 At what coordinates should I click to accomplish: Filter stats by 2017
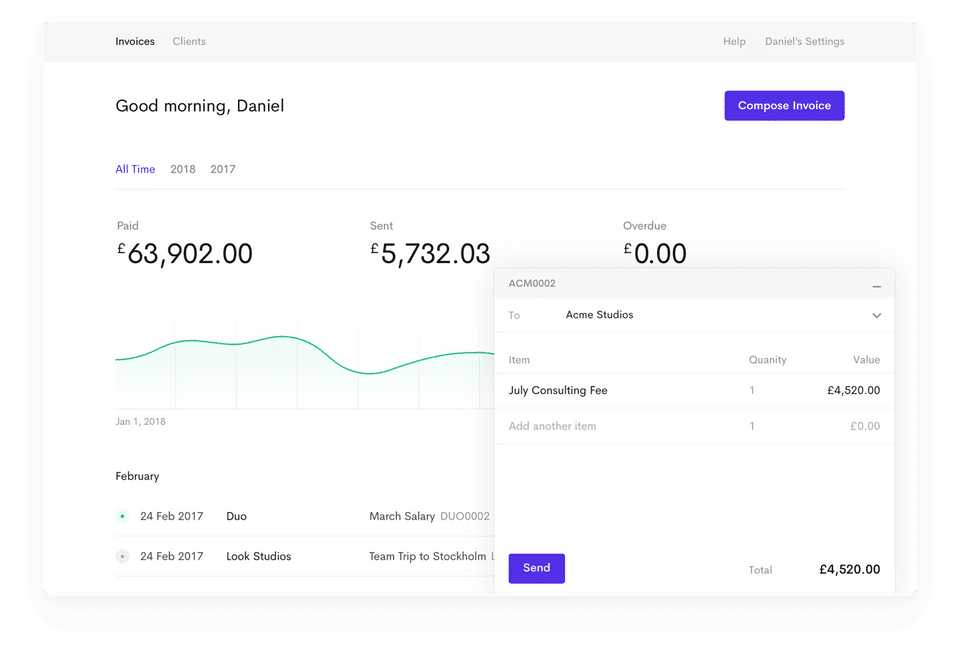[223, 169]
